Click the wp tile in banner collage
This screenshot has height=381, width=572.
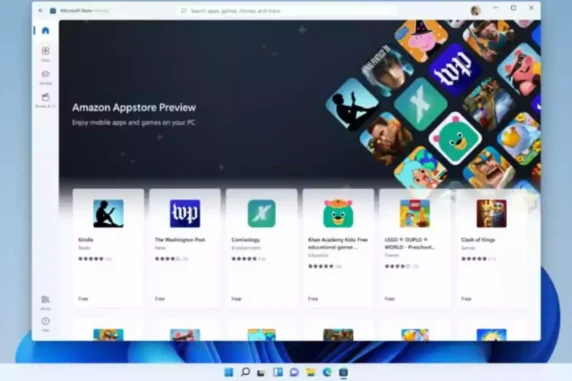click(455, 69)
